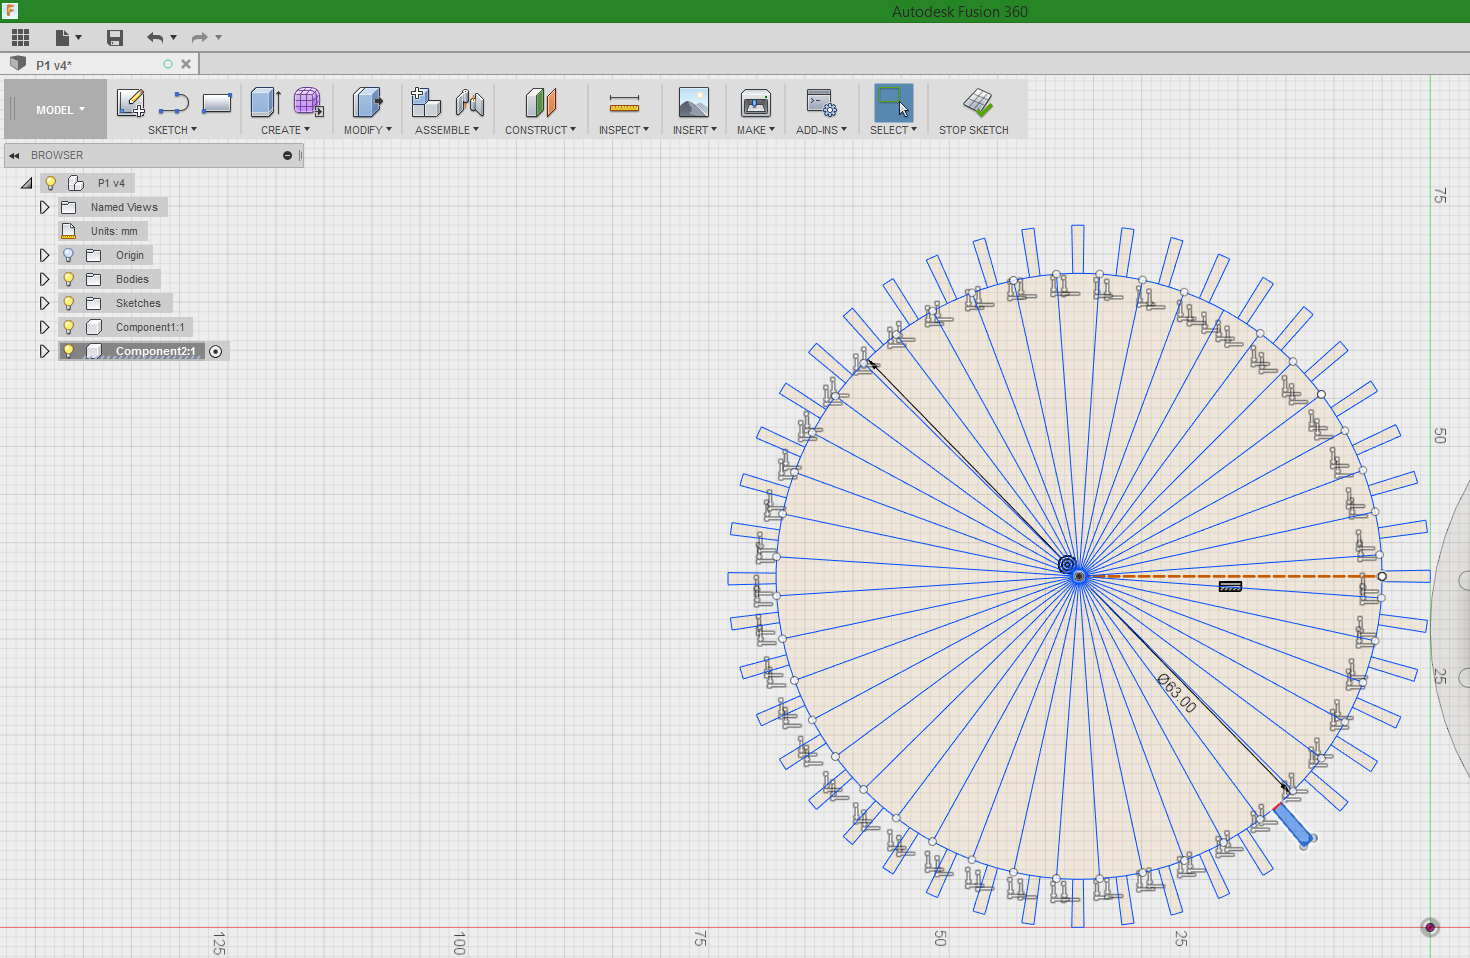Open the MODIFY menu

pyautogui.click(x=368, y=130)
